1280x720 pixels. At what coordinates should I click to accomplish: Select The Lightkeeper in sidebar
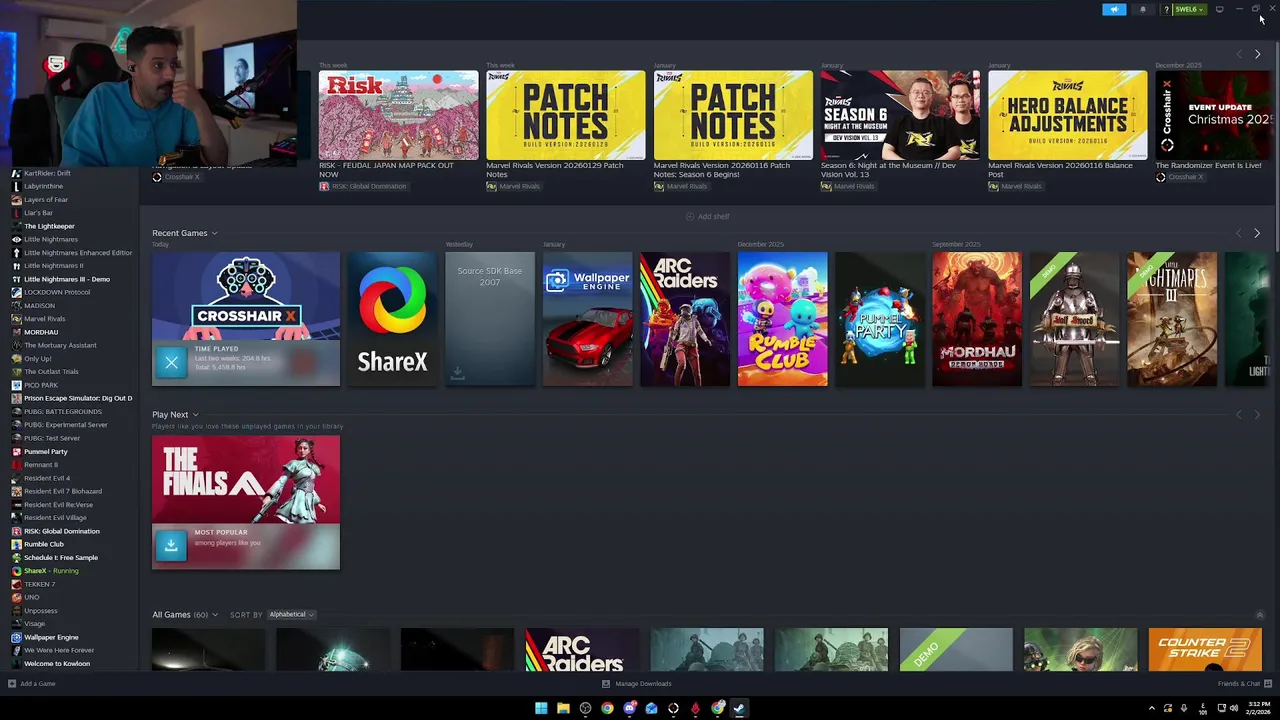(49, 226)
